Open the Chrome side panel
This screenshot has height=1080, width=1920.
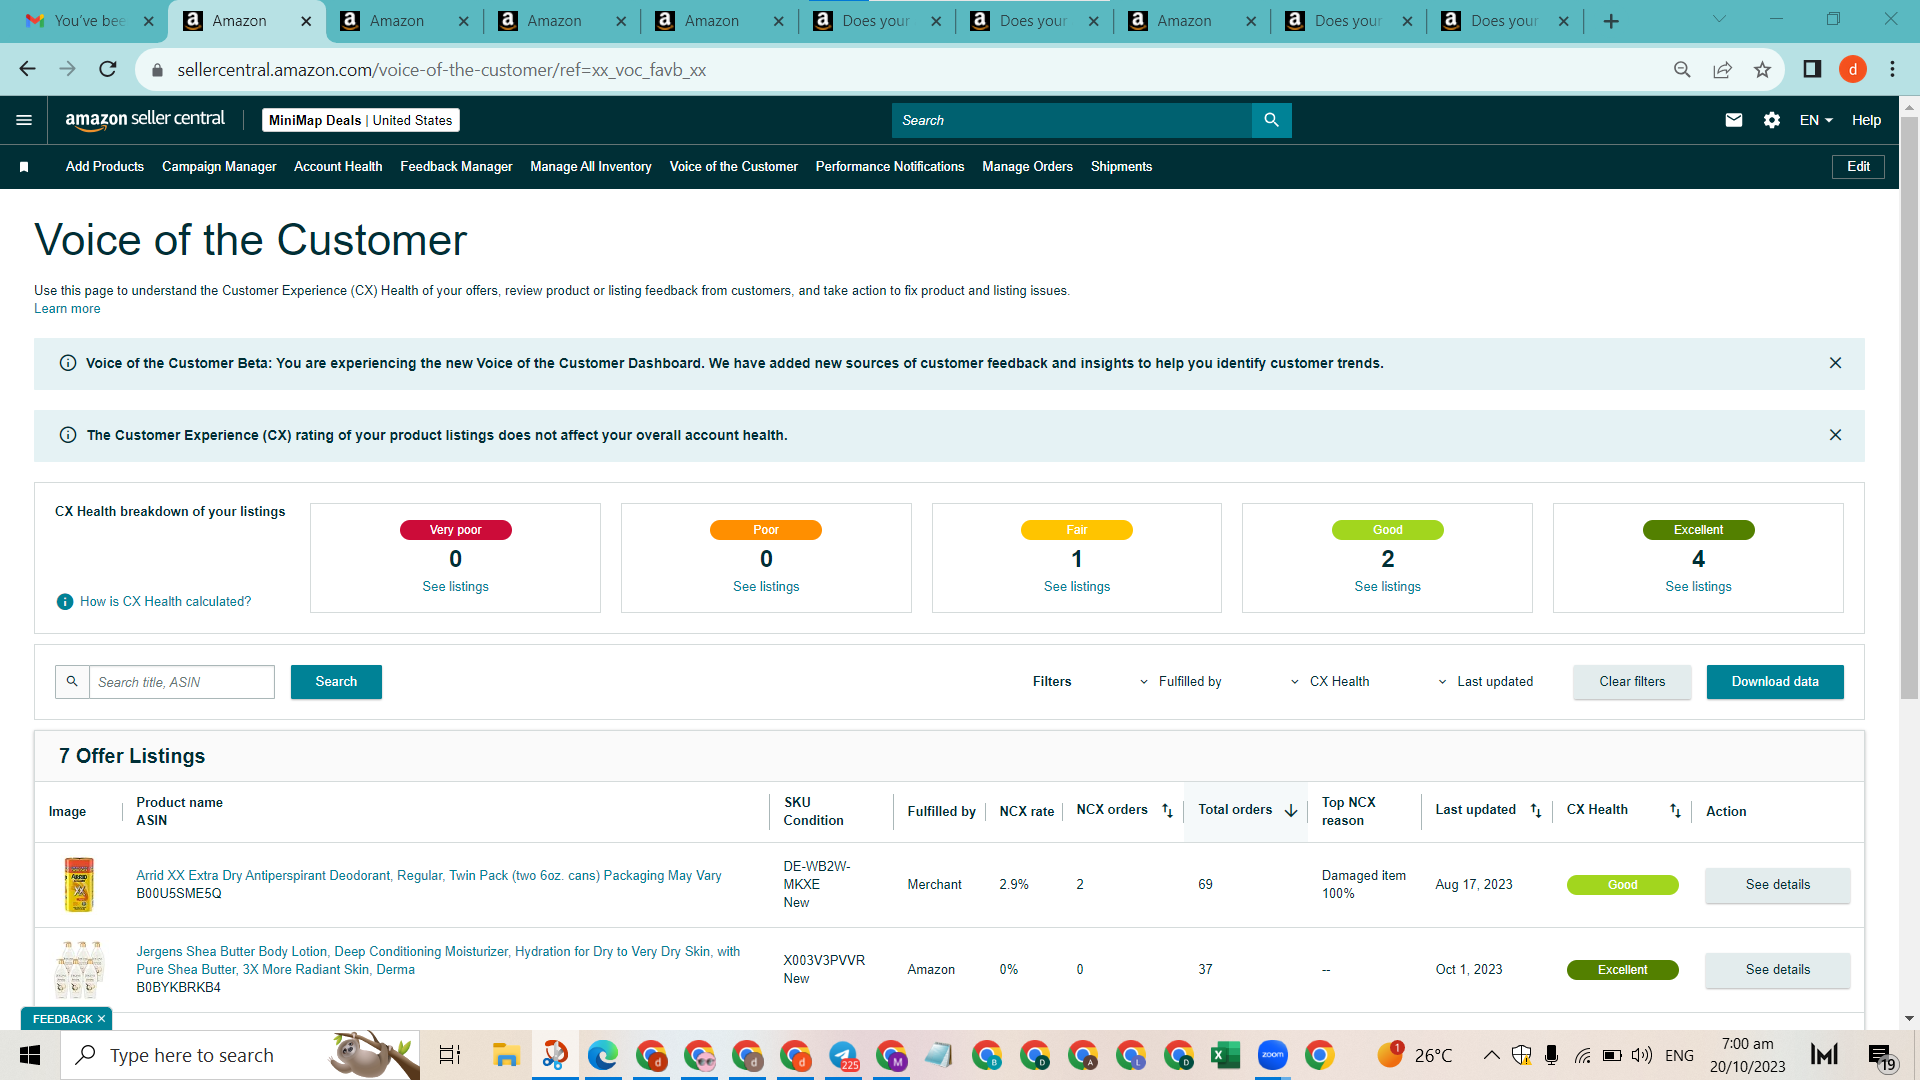tap(1812, 69)
